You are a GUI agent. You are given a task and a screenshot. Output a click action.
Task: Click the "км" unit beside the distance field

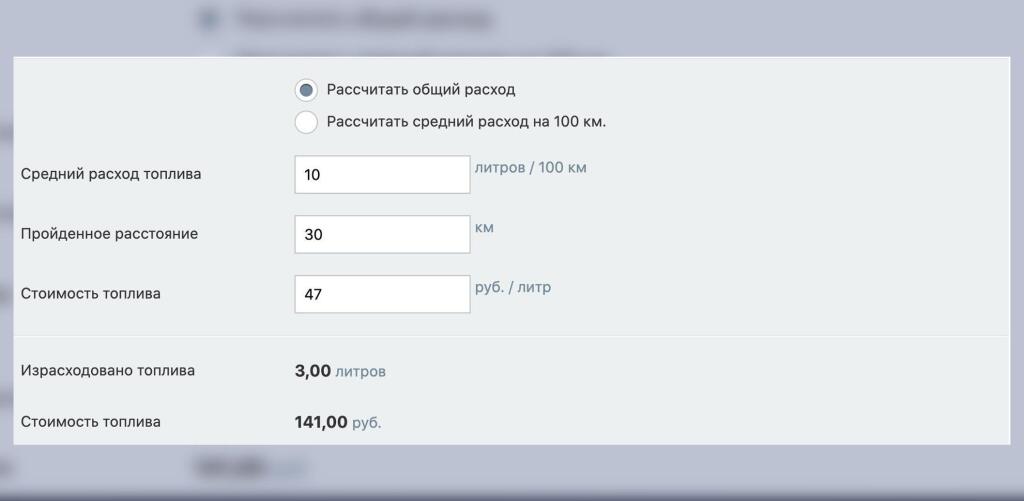tap(484, 228)
